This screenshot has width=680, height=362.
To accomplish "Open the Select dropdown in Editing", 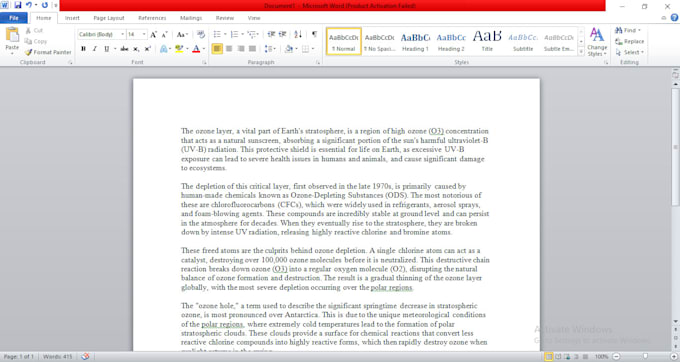I will [x=630, y=52].
